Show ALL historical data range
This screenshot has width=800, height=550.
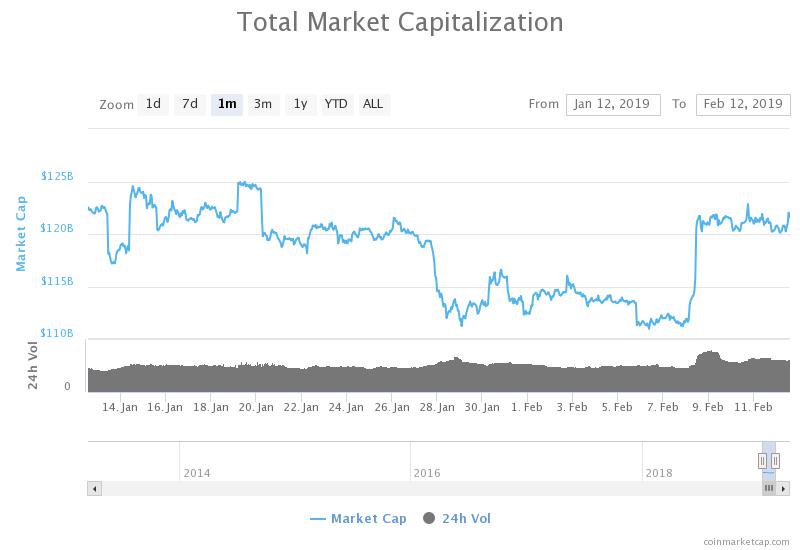[x=373, y=104]
